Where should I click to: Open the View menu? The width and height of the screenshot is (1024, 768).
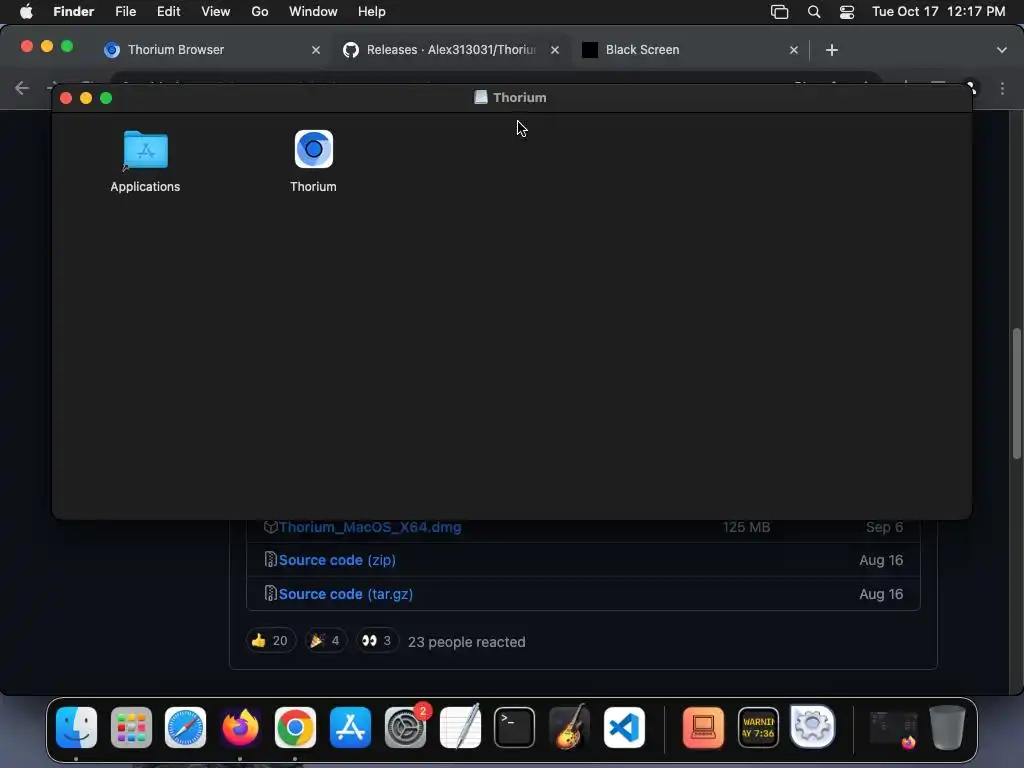coord(216,12)
